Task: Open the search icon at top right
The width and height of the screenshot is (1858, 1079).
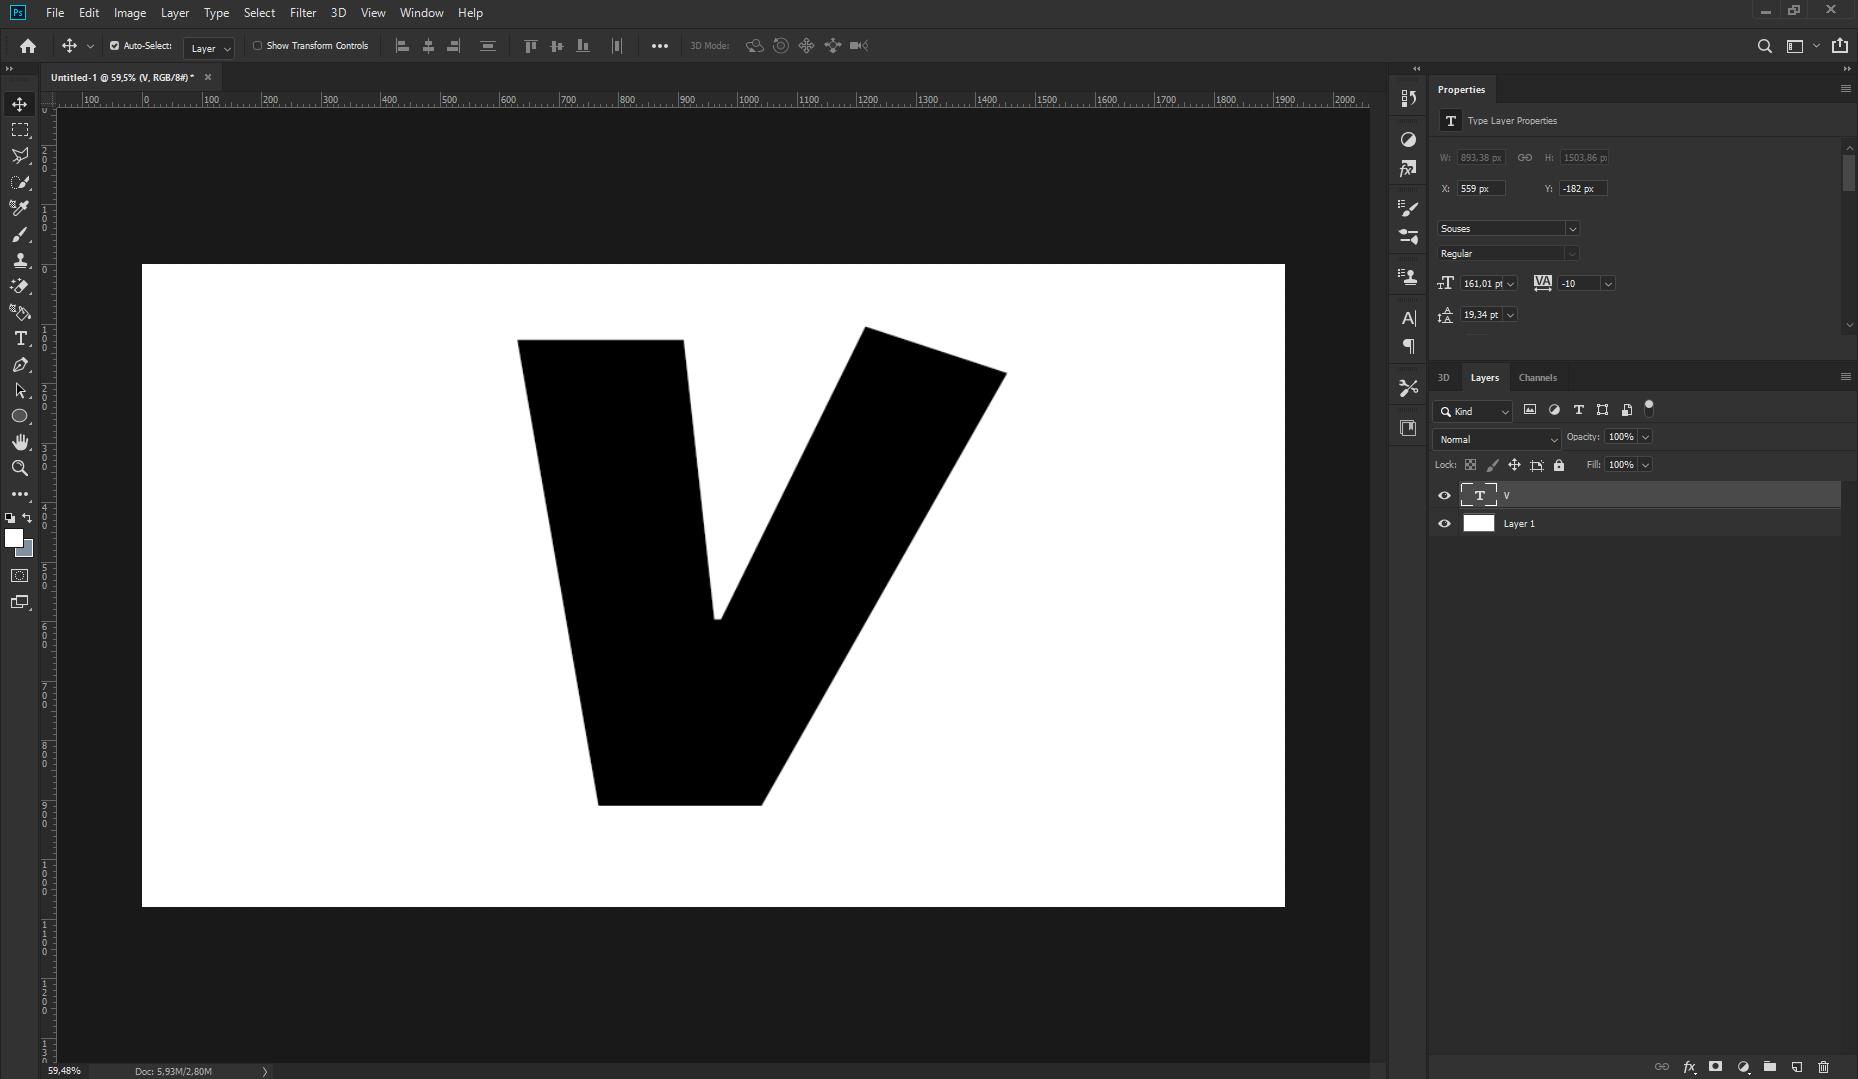Action: tap(1765, 46)
